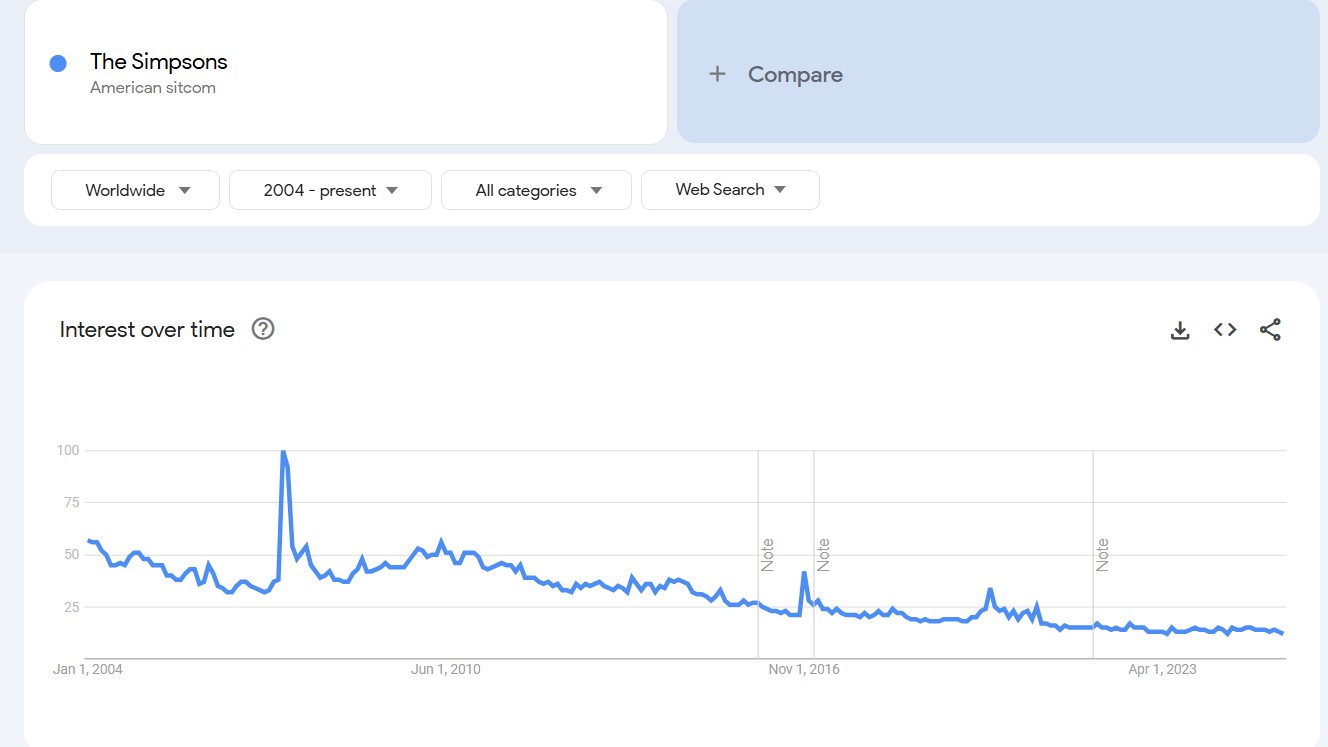1328x747 pixels.
Task: Change the Web Search type dropdown
Action: coord(730,190)
